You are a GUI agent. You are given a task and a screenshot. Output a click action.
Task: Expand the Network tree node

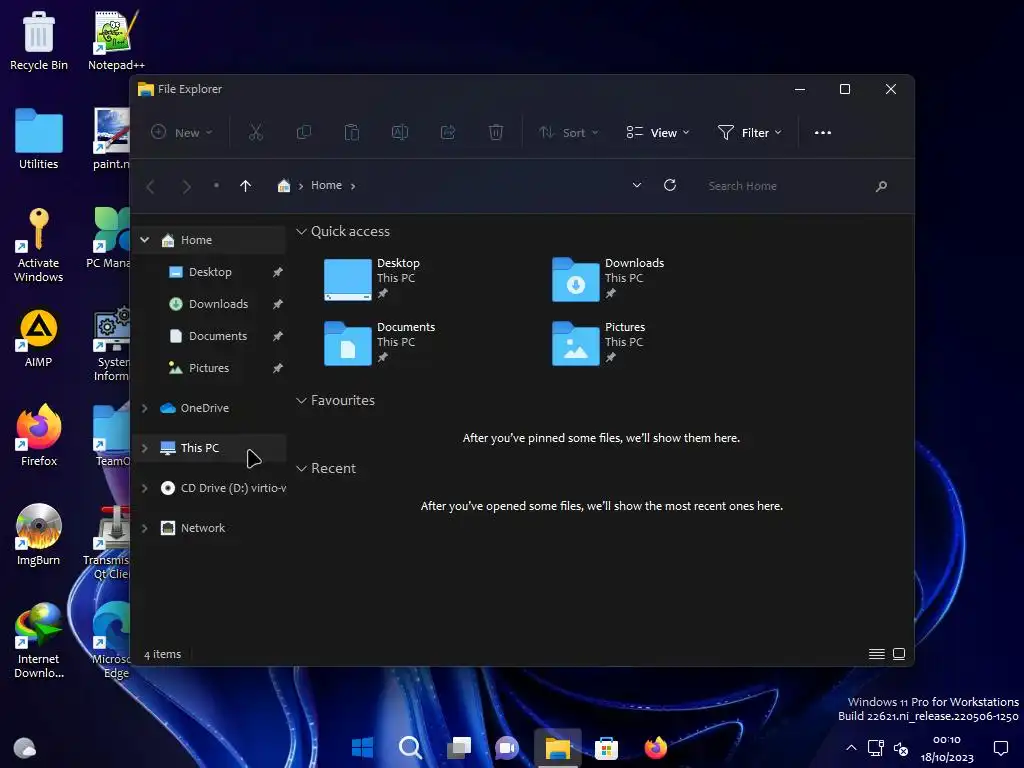click(x=145, y=528)
